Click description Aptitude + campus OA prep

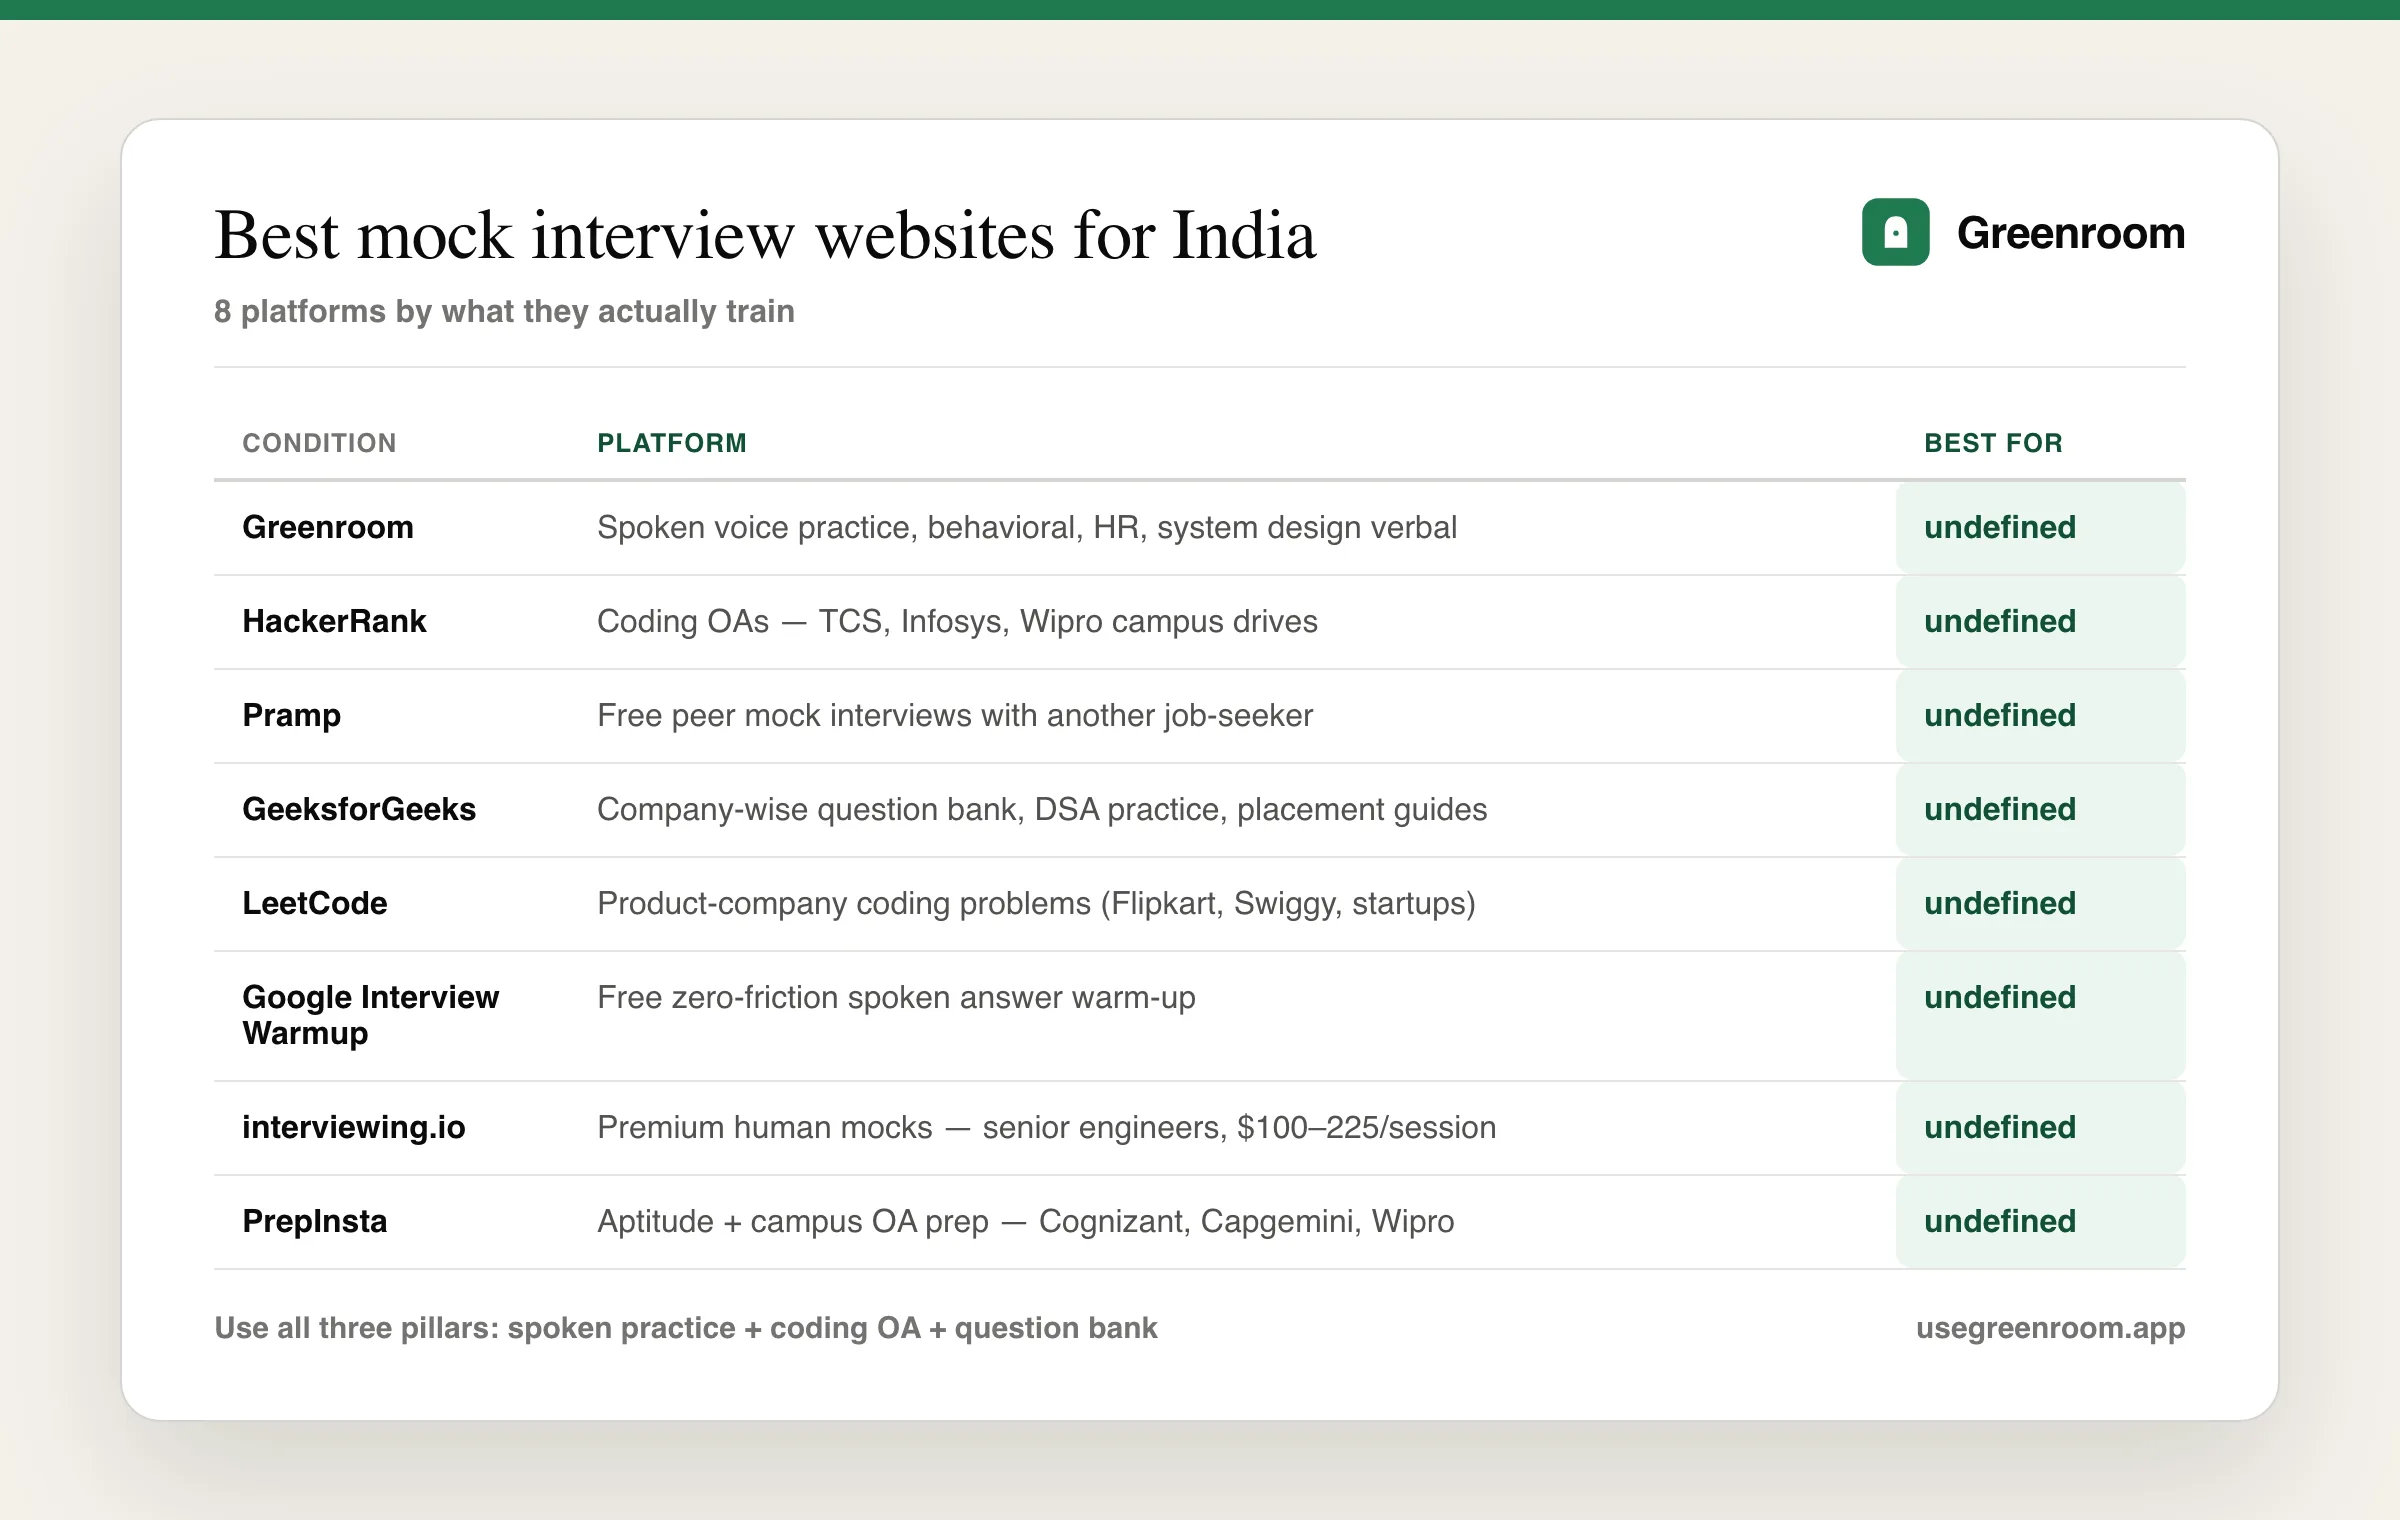pyautogui.click(x=1025, y=1222)
